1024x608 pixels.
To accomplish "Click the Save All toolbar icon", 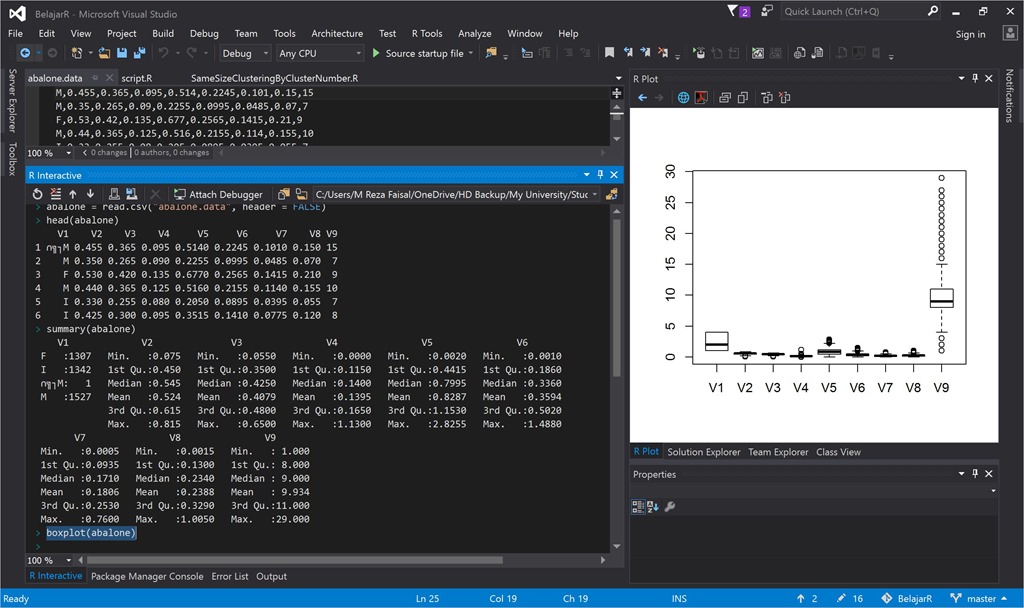I will click(x=138, y=53).
